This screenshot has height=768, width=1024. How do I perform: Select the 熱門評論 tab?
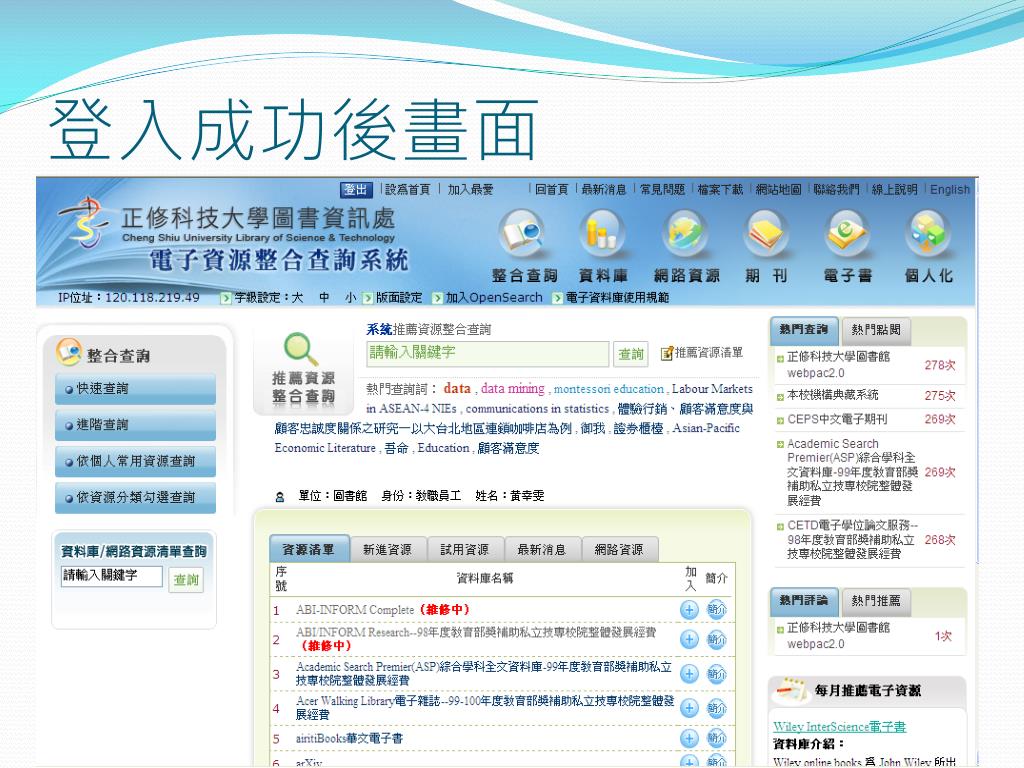[804, 600]
